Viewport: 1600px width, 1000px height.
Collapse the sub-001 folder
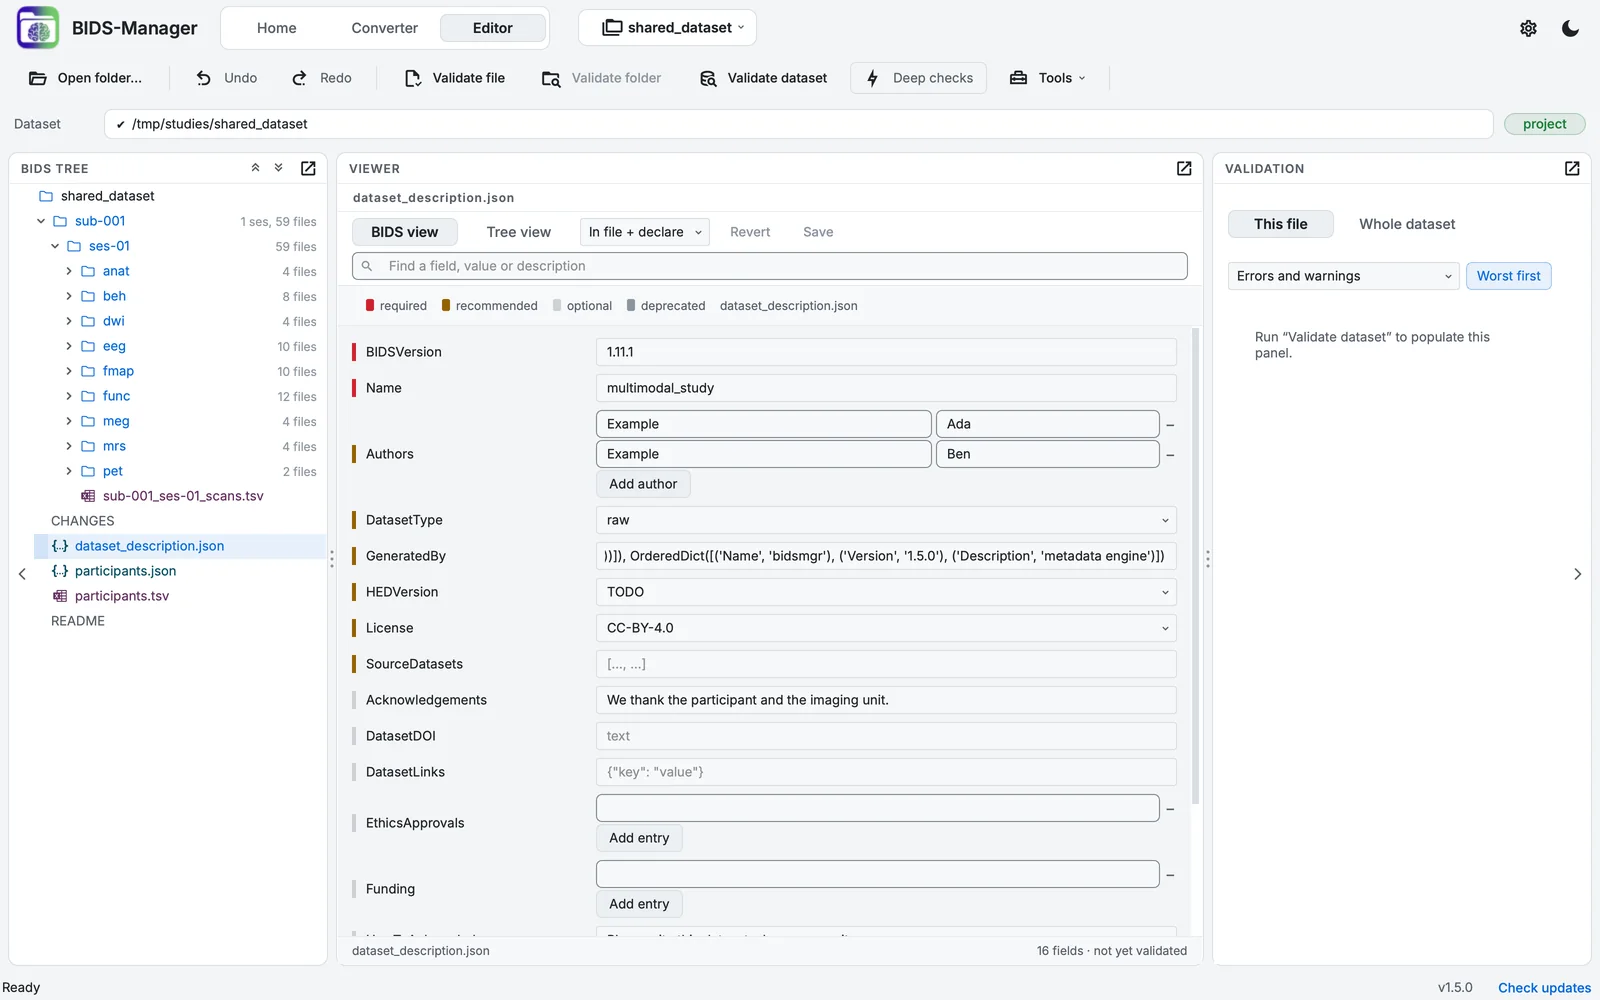tap(41, 221)
